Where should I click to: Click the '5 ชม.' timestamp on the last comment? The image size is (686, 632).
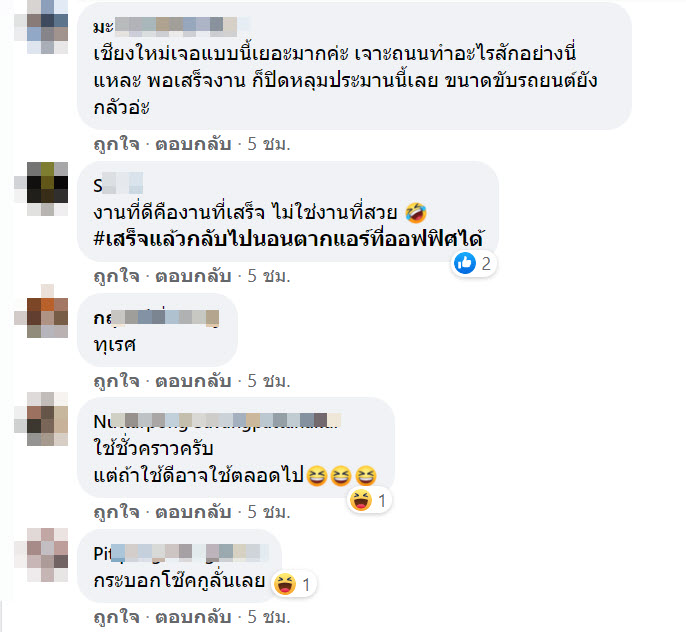coord(269,617)
